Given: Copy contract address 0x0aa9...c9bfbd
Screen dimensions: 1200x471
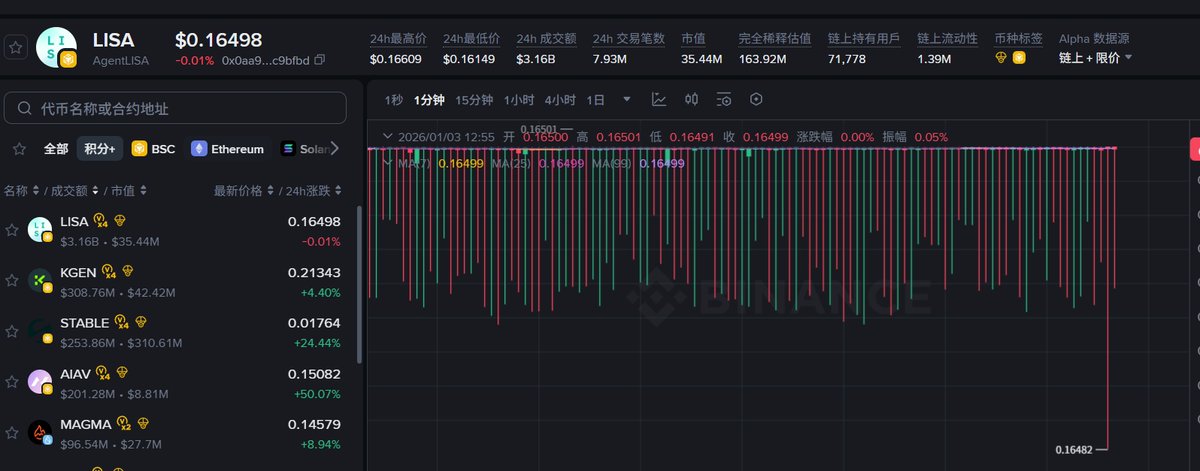Looking at the screenshot, I should tap(320, 60).
